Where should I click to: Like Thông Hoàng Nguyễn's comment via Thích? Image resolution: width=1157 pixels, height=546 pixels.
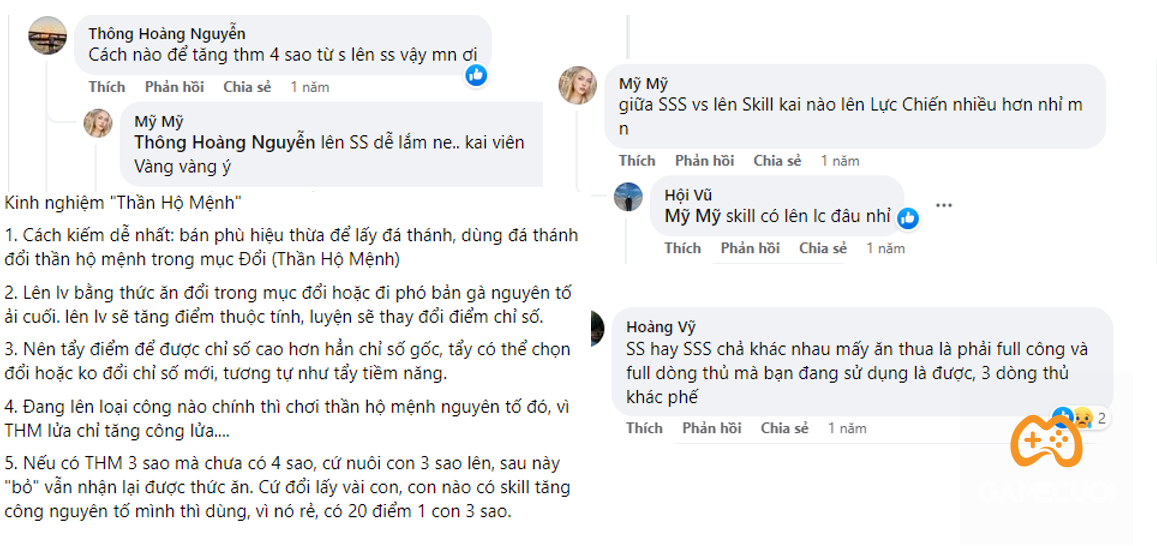[107, 87]
